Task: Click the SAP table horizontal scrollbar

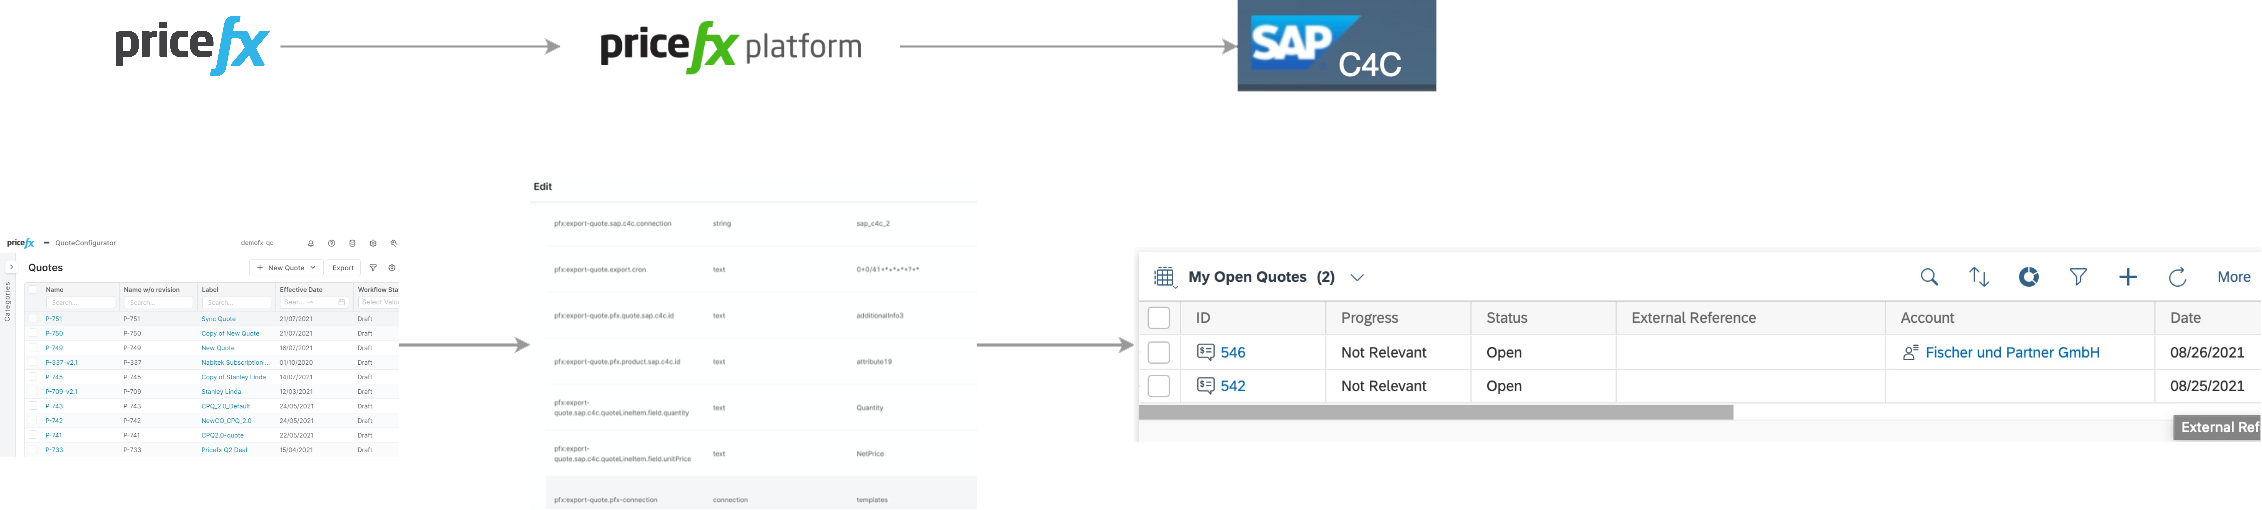Action: point(1436,412)
